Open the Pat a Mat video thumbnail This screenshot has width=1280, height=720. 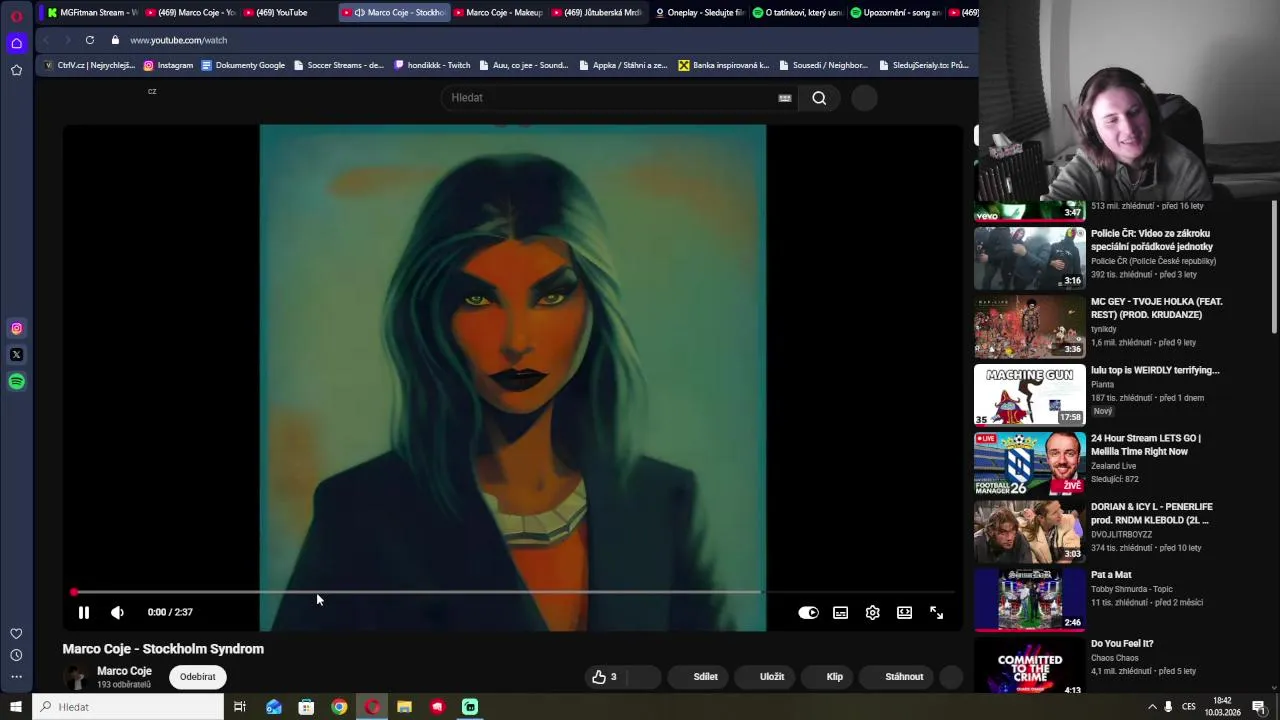click(x=1029, y=599)
